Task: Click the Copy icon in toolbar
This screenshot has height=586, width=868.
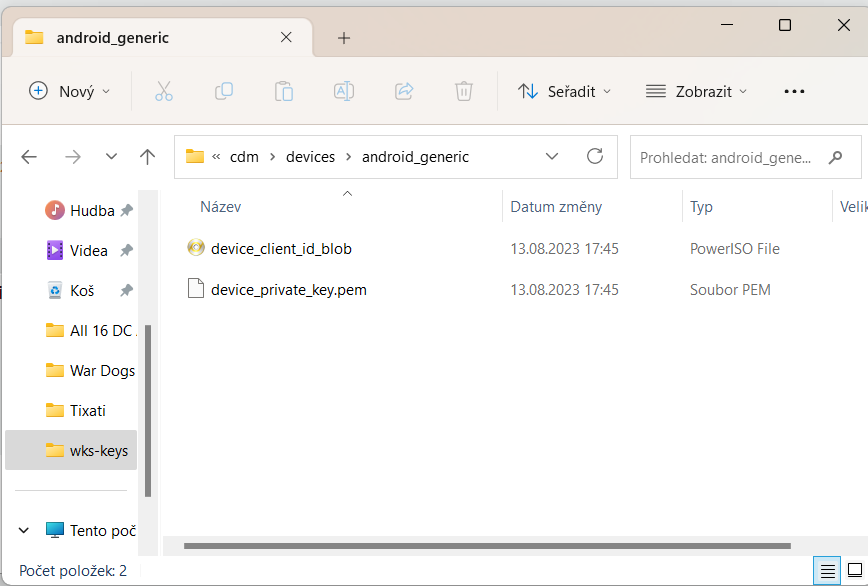Action: [224, 91]
